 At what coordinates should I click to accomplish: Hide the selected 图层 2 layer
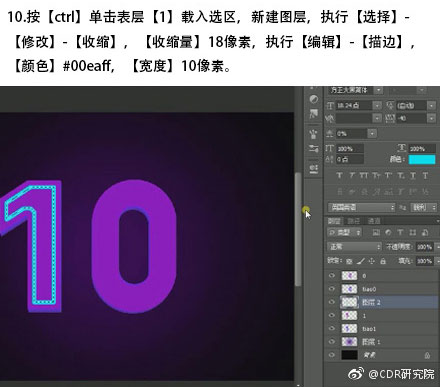pyautogui.click(x=331, y=302)
